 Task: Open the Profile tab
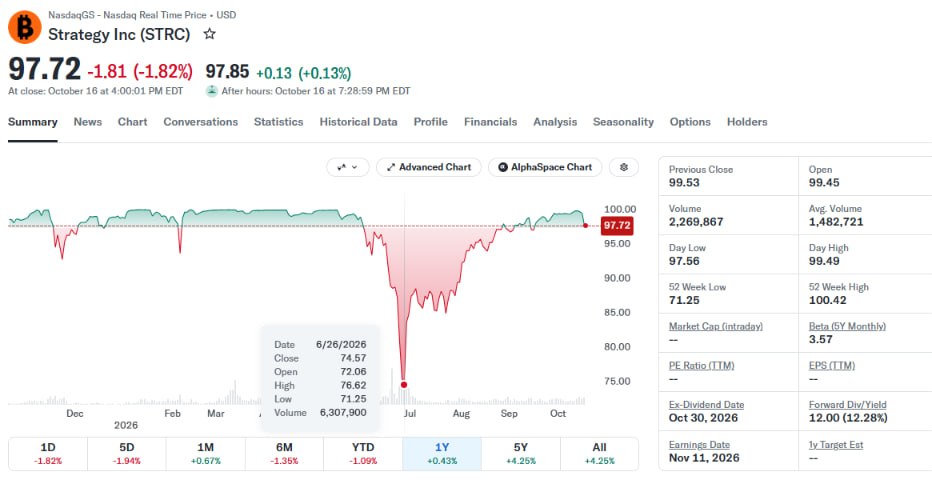430,122
